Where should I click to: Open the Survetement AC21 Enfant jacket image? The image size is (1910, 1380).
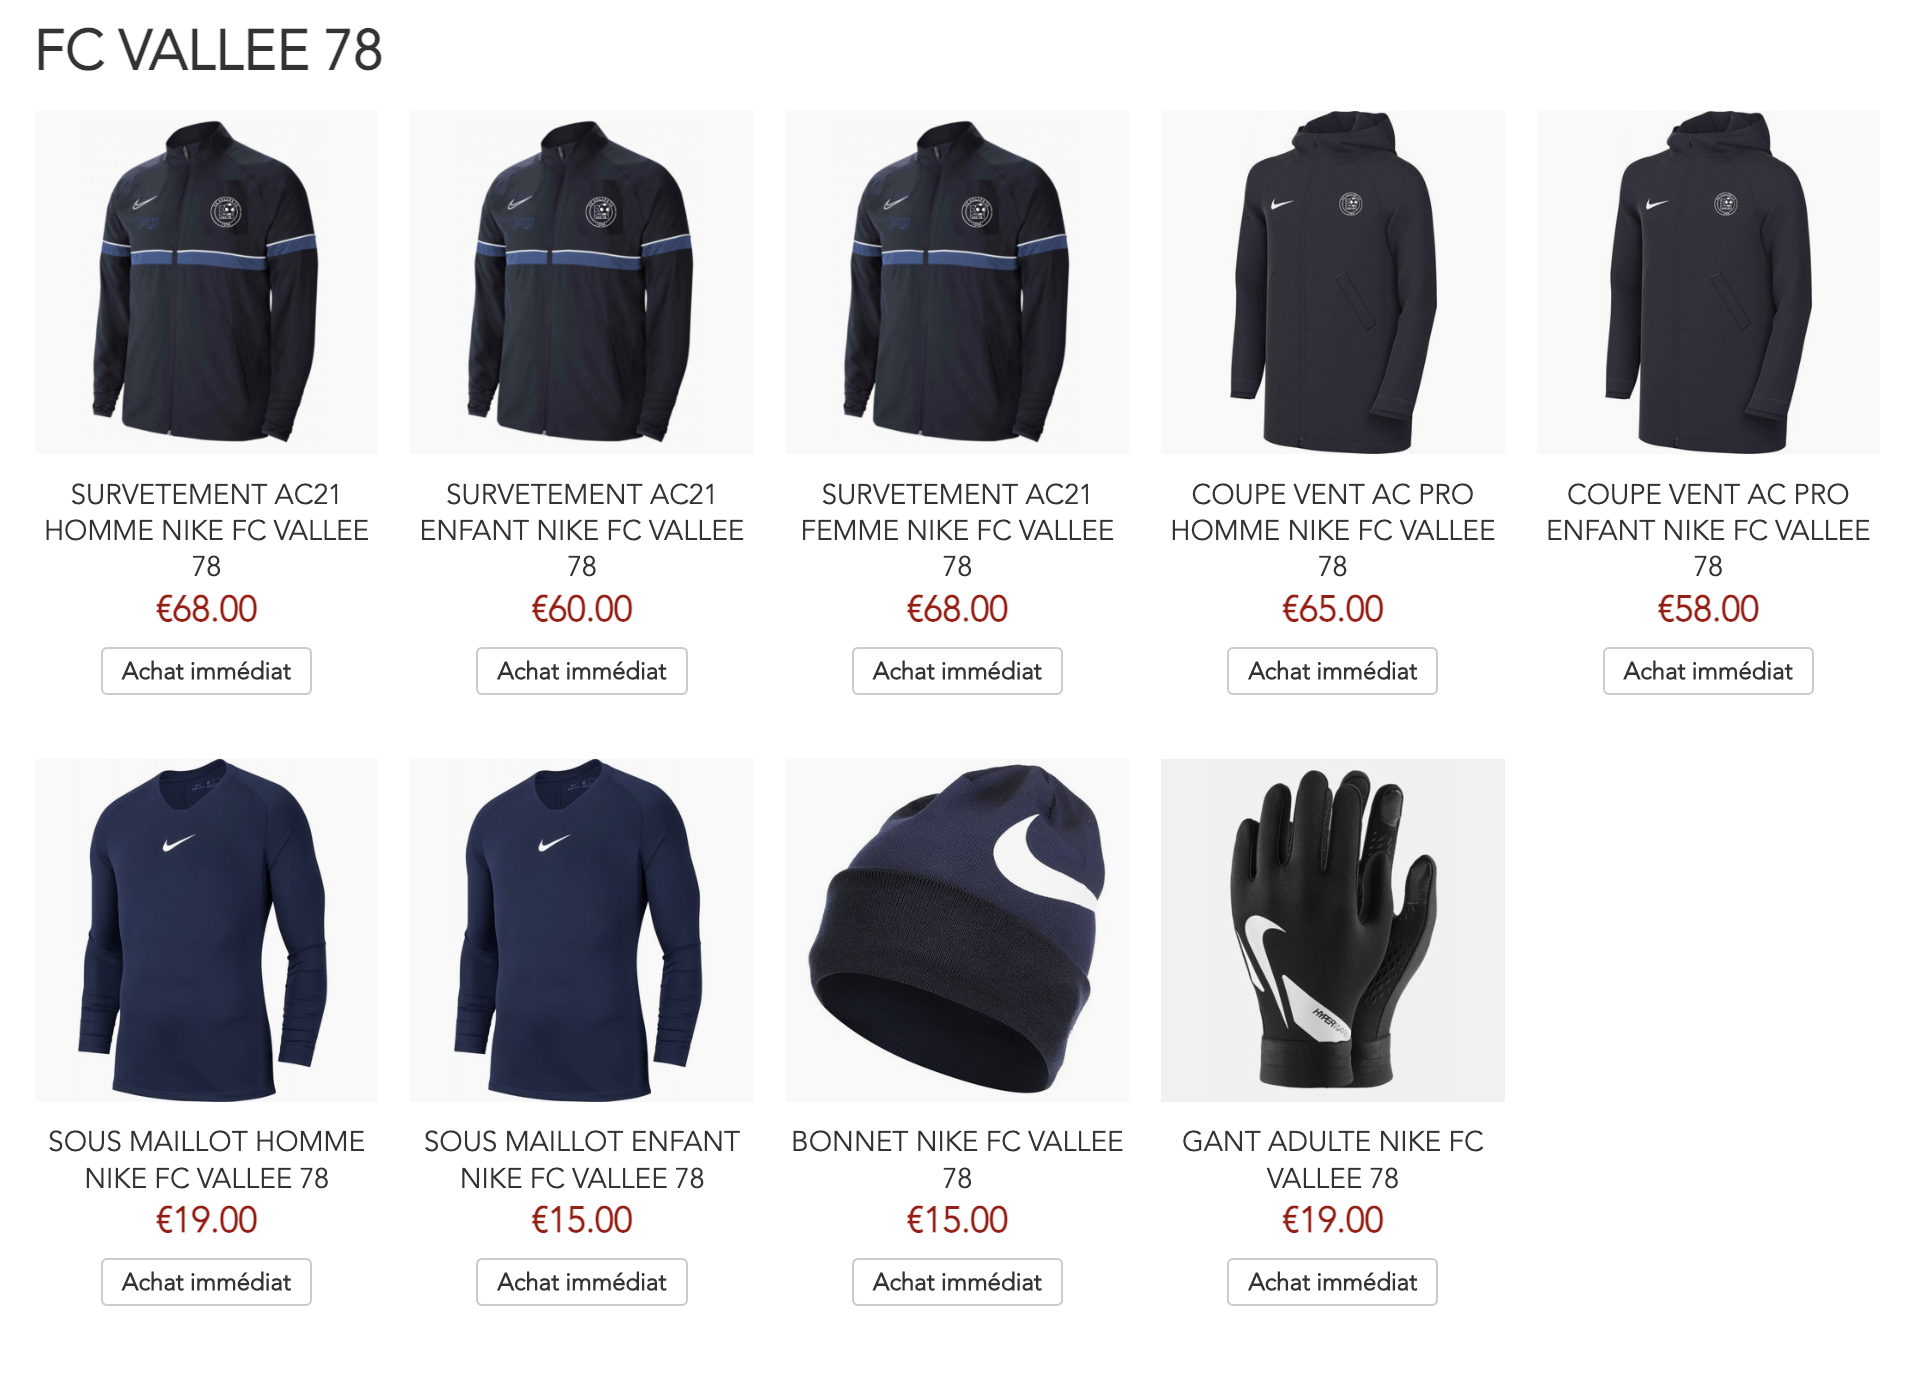pos(581,282)
